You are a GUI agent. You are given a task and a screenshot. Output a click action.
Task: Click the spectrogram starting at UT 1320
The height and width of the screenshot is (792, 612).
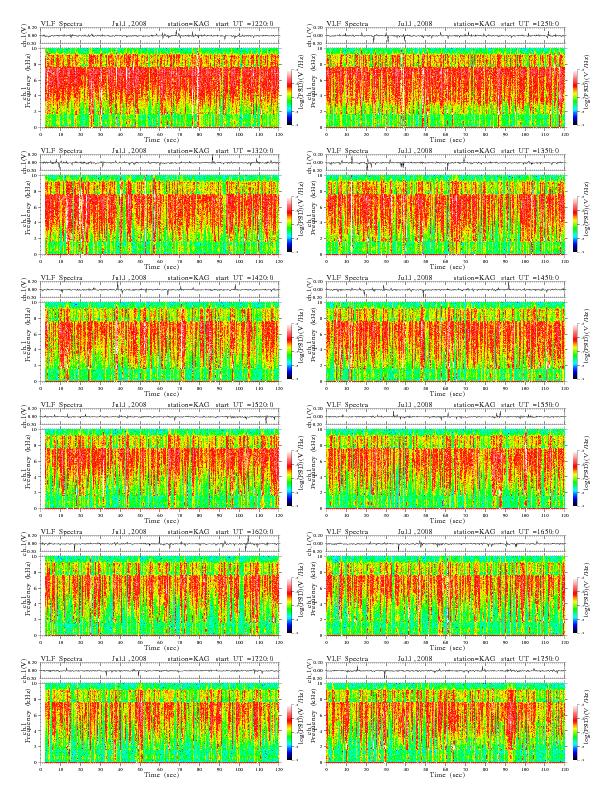(x=160, y=215)
